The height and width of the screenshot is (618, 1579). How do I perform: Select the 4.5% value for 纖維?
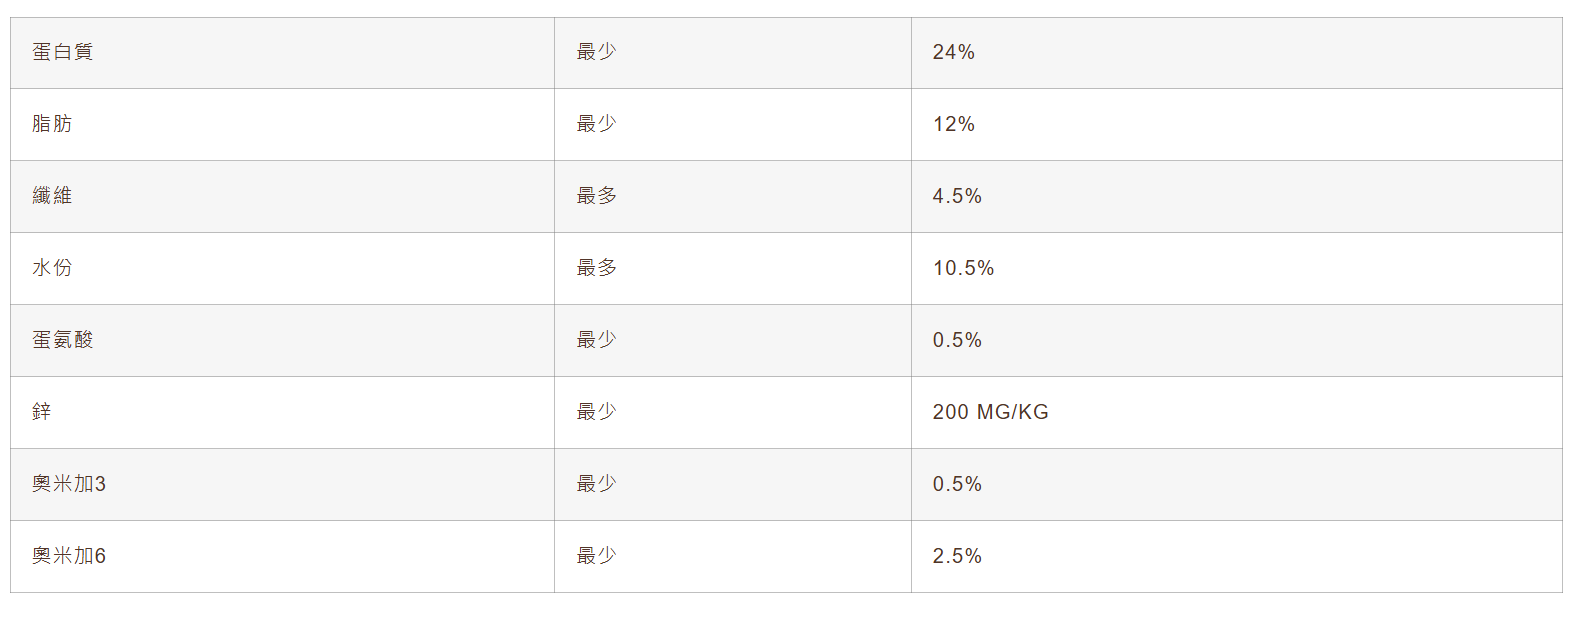(x=957, y=196)
